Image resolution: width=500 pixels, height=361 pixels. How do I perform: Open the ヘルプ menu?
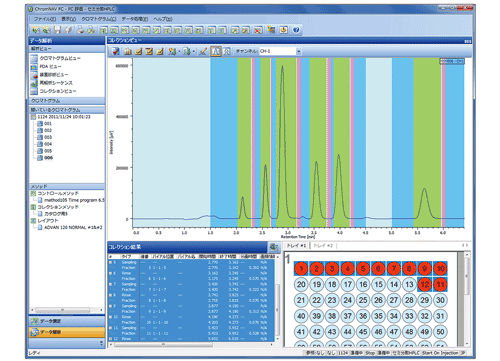[x=163, y=19]
